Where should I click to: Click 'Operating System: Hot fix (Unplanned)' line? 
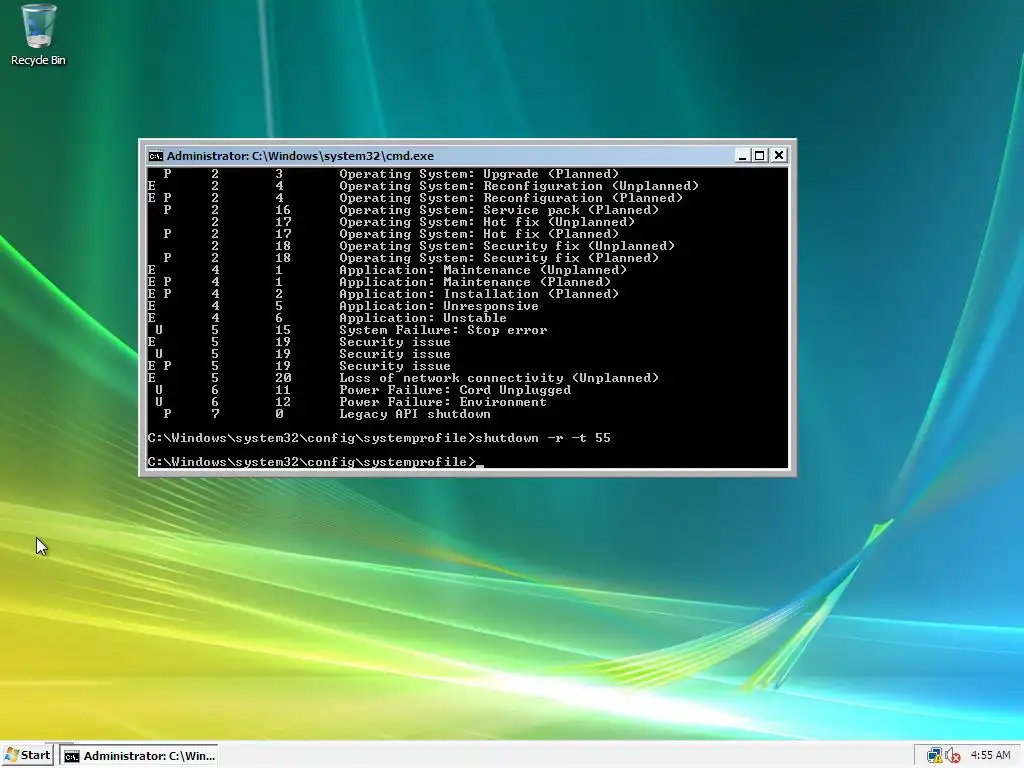tap(487, 222)
